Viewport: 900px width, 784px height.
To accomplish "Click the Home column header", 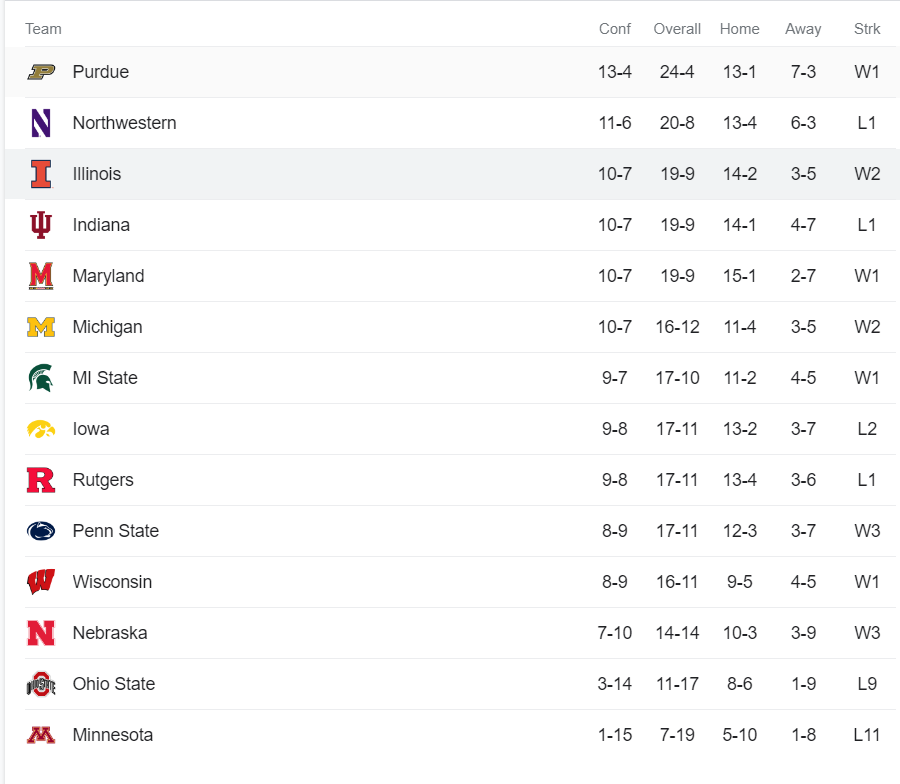I will point(739,29).
